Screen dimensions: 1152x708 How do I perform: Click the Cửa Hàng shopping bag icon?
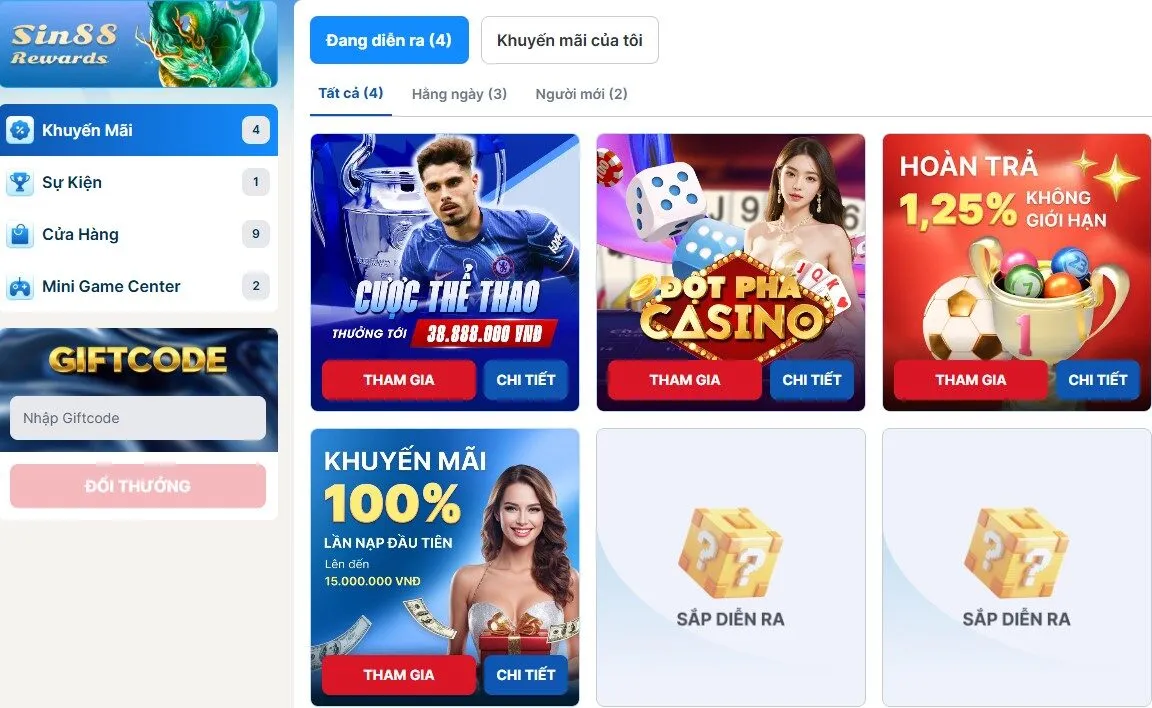coord(20,234)
